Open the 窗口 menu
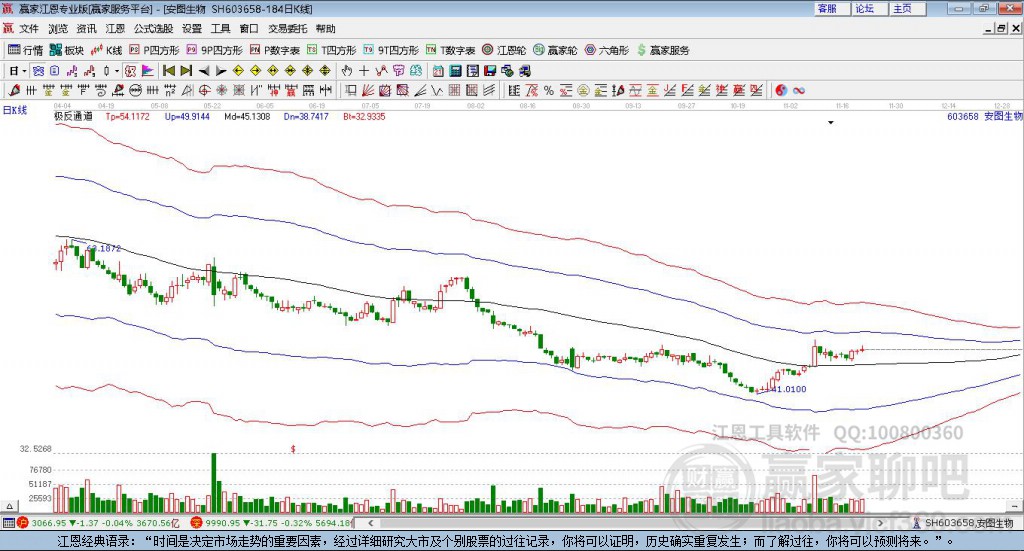This screenshot has width=1024, height=551. tap(249, 29)
